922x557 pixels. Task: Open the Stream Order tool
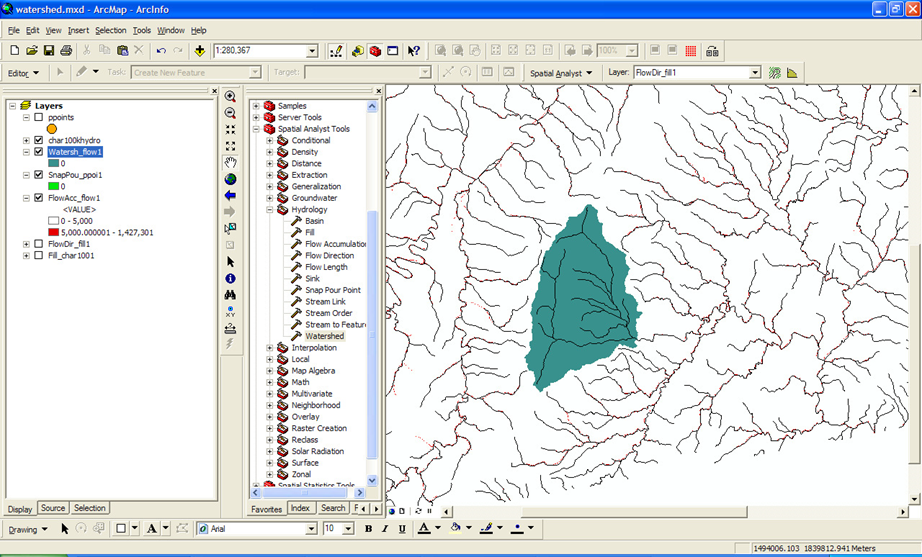tap(329, 313)
